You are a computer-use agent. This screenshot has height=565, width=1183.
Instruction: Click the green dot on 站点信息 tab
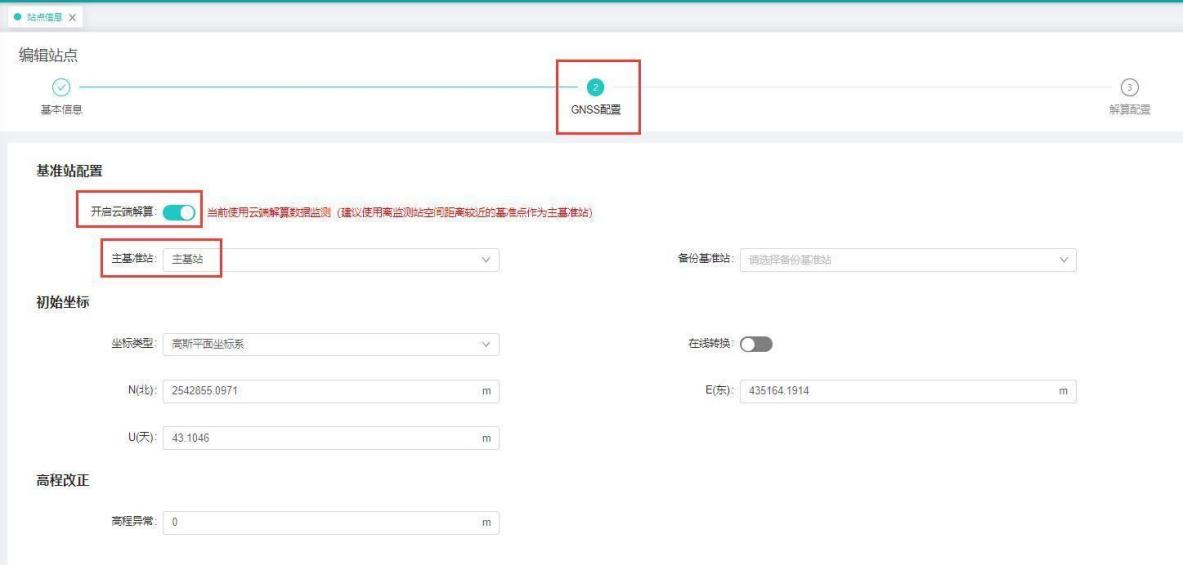point(18,18)
